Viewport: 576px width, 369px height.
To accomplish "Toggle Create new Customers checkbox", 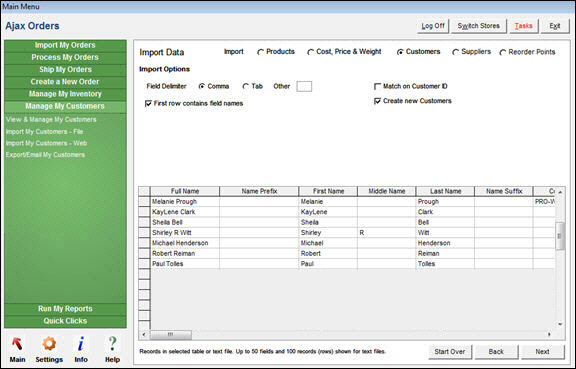I will point(377,101).
